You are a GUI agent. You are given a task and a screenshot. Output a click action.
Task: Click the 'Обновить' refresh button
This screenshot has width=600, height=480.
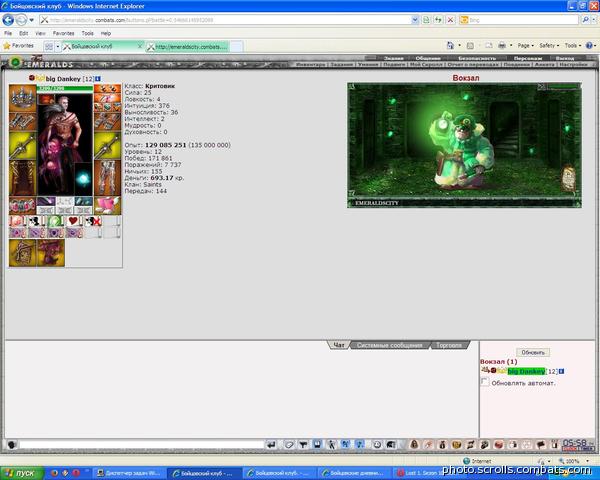coord(533,352)
